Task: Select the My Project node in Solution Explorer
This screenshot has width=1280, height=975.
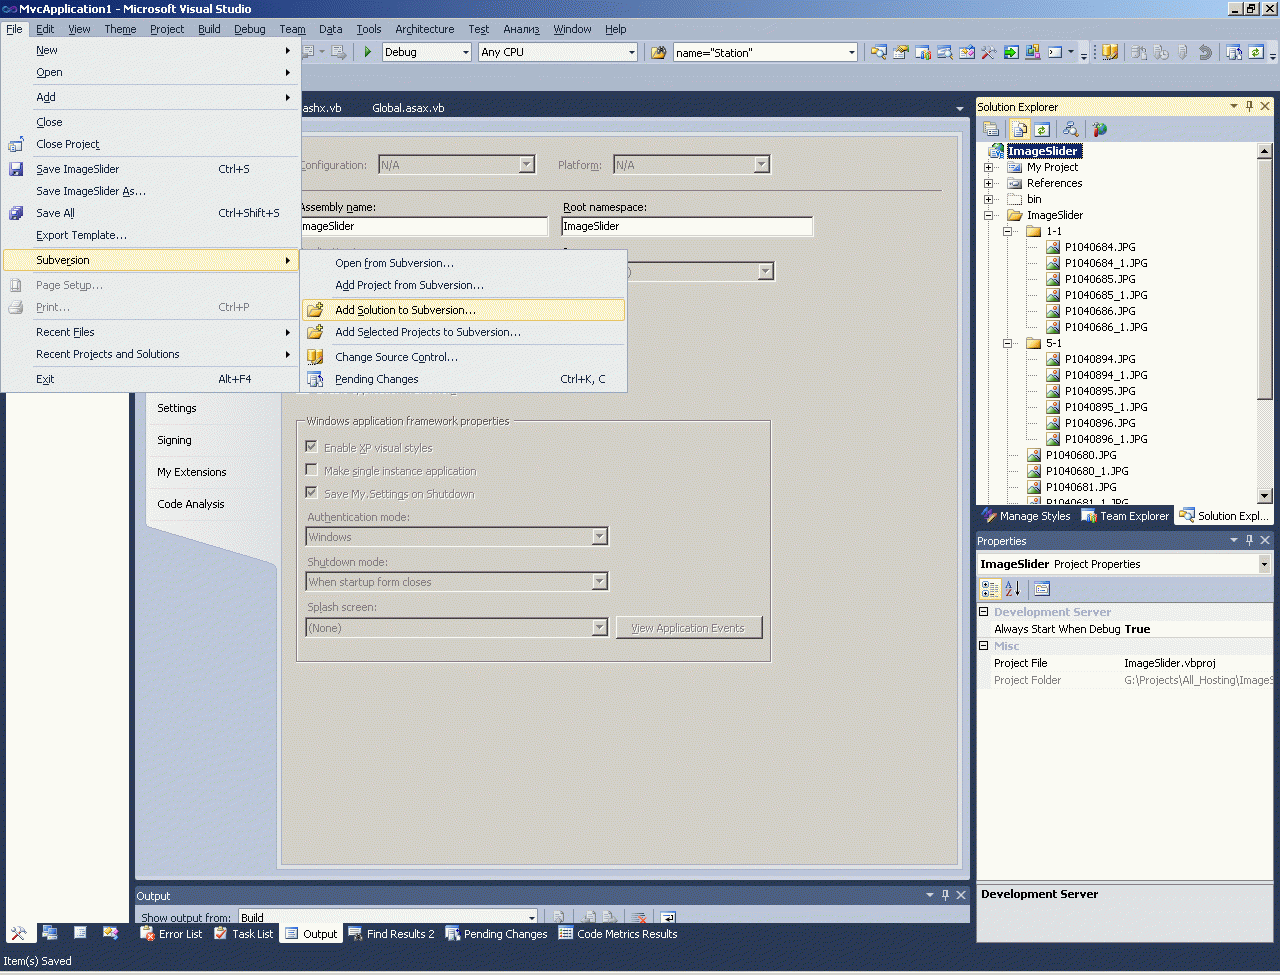Action: [1052, 167]
